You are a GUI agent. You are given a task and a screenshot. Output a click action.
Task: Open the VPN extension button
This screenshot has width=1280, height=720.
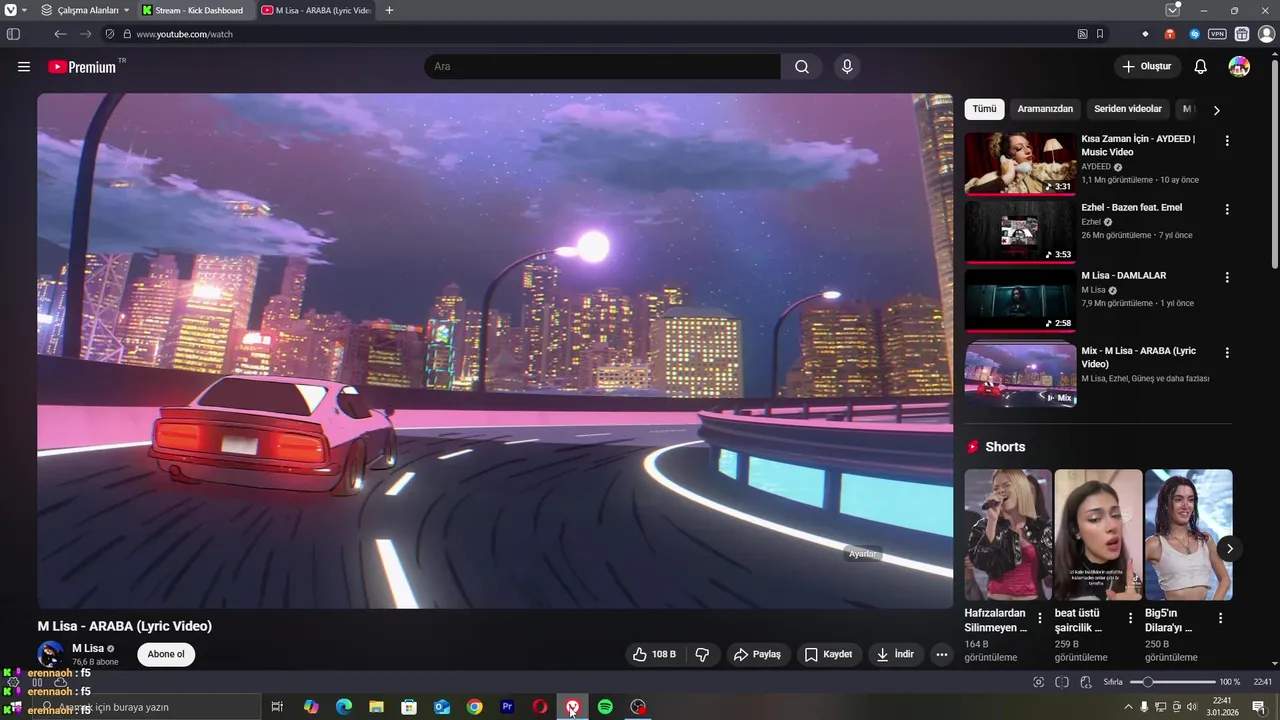click(x=1217, y=34)
